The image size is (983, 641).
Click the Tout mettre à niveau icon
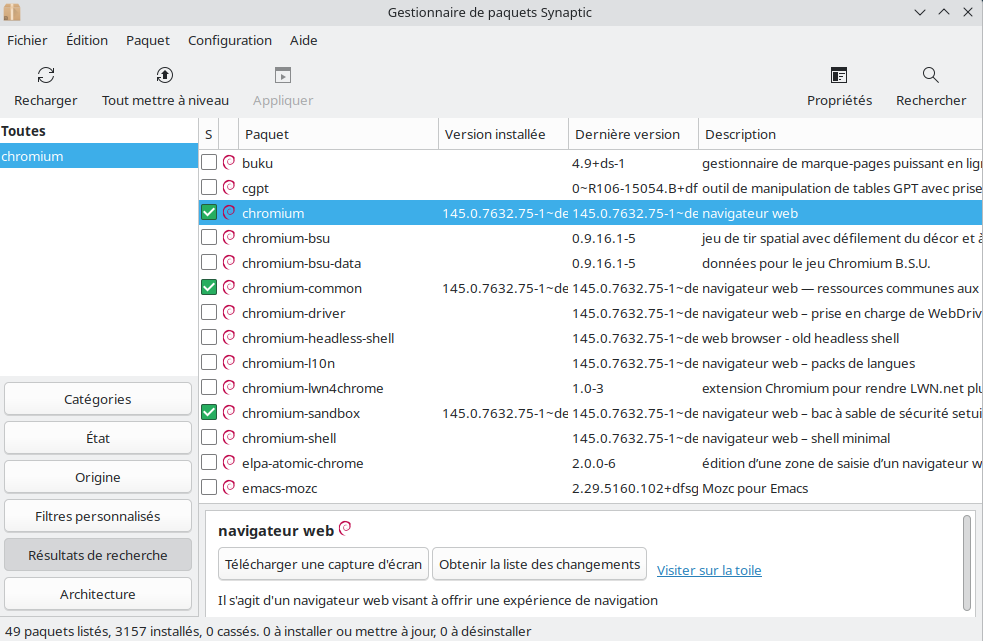[165, 75]
